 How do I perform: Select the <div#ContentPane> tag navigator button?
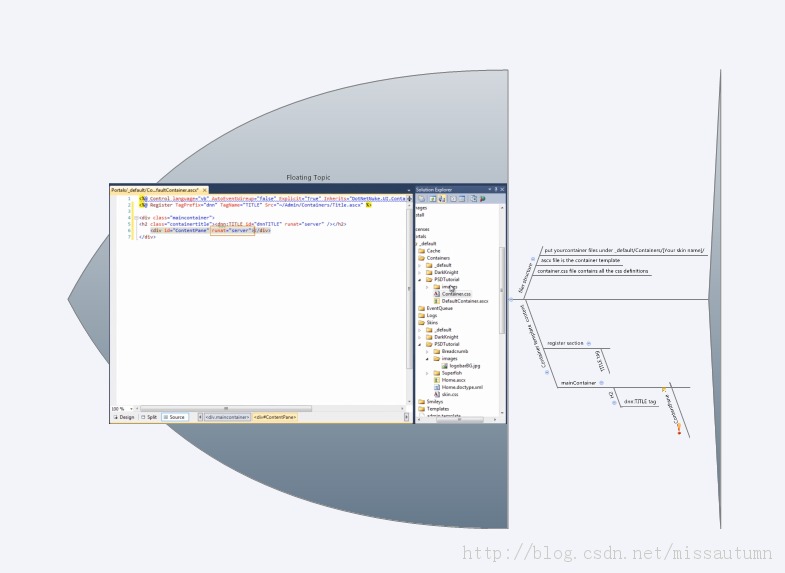point(275,417)
